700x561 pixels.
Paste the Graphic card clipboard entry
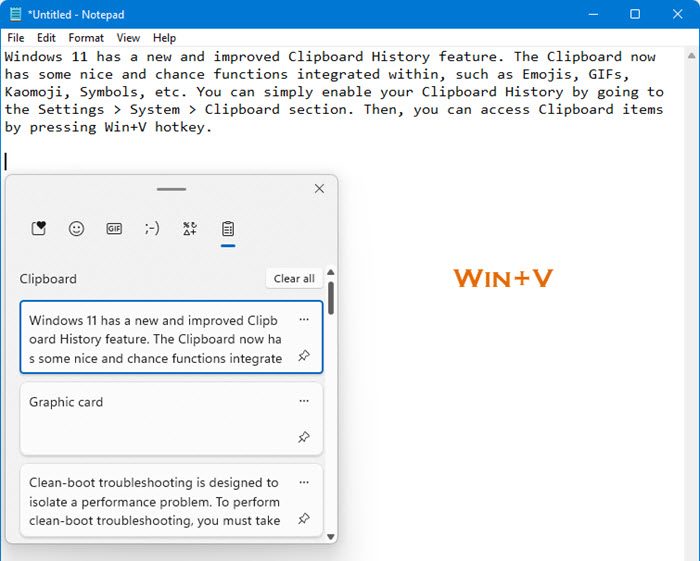click(171, 419)
